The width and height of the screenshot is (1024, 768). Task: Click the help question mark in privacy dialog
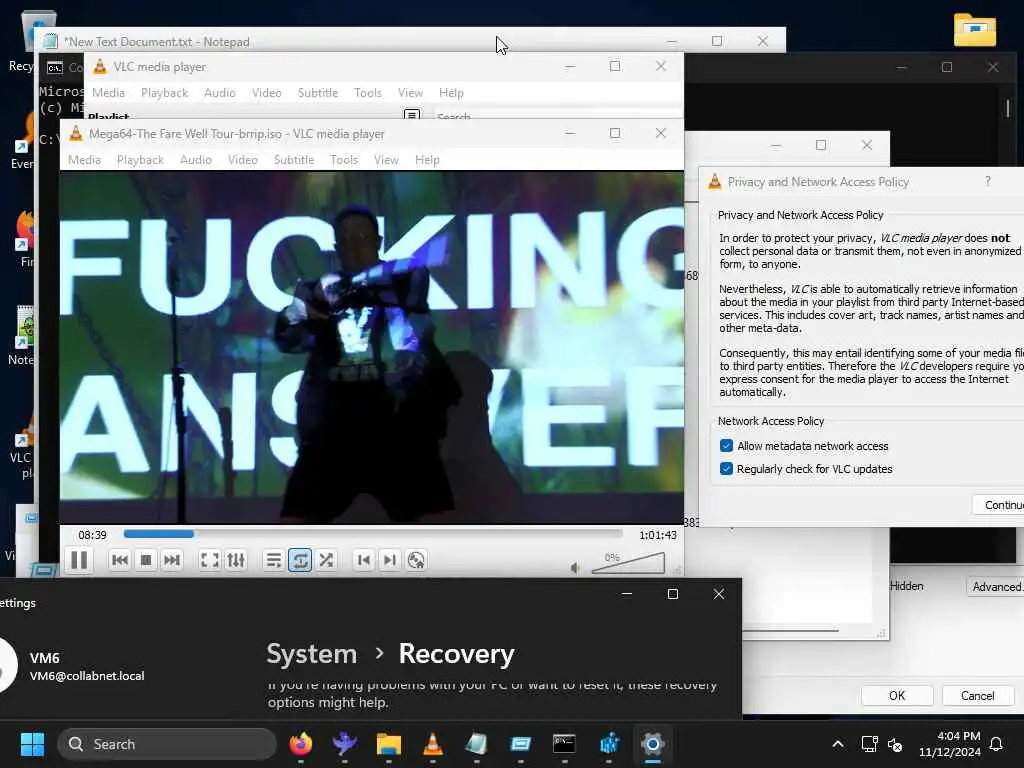click(987, 182)
